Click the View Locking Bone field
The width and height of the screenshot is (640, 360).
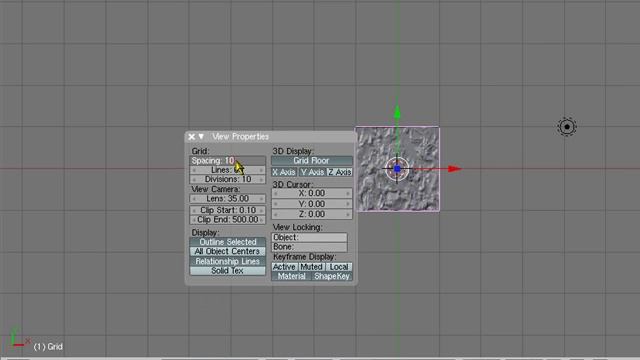[309, 247]
